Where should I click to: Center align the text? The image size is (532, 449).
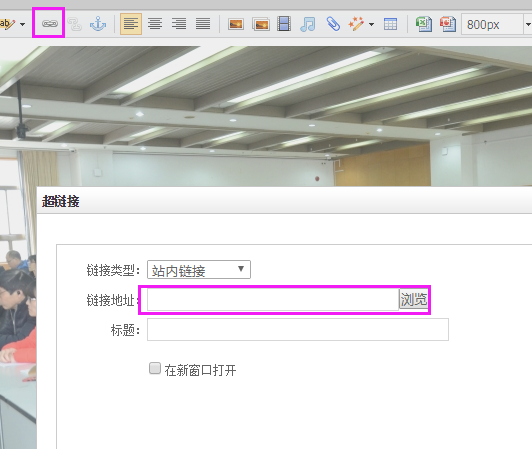[x=155, y=24]
